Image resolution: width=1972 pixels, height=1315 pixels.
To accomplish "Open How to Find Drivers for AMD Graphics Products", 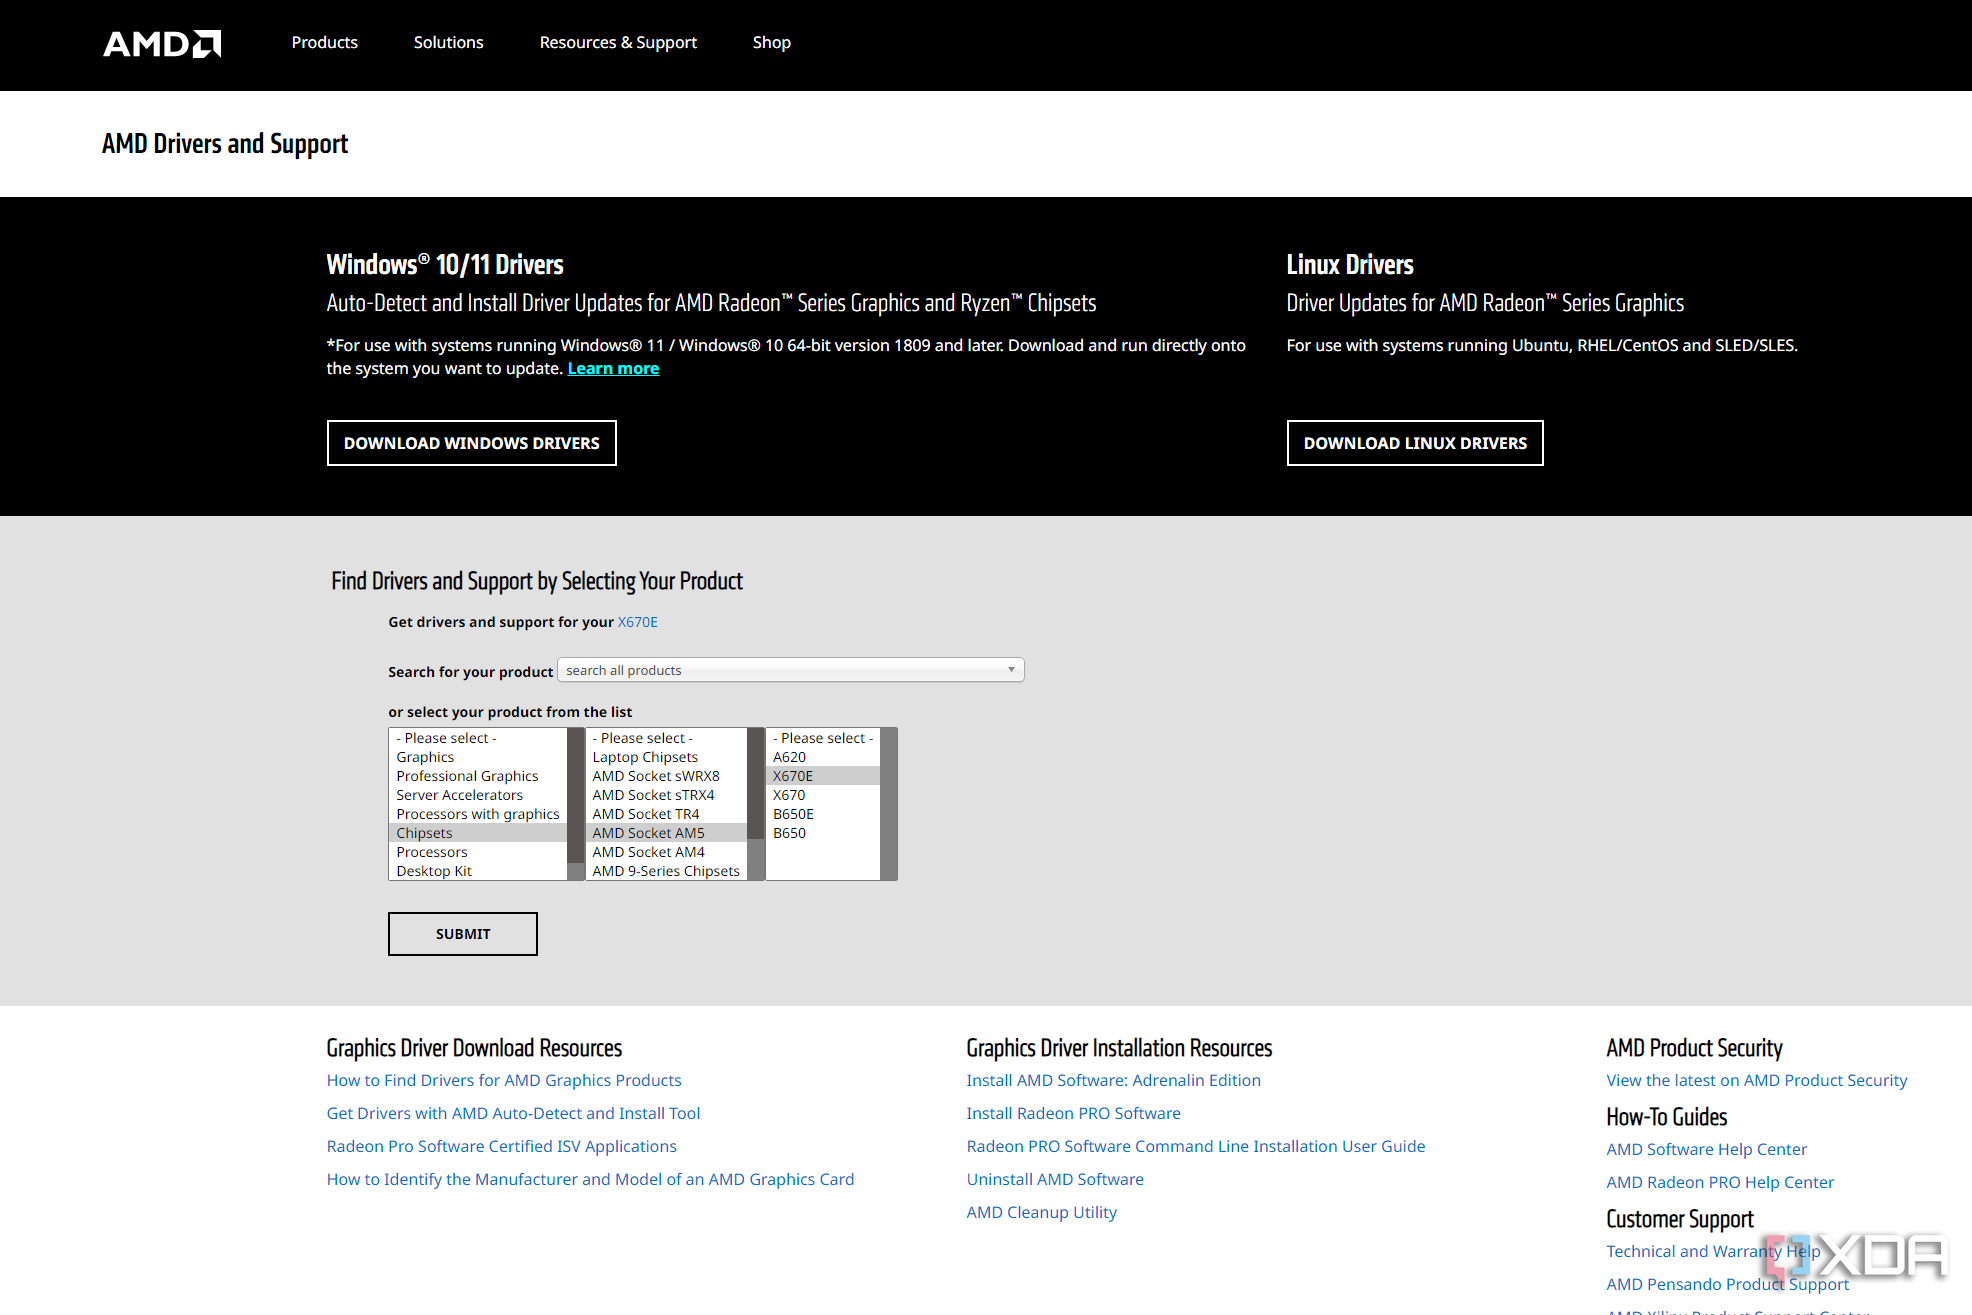I will (x=504, y=1080).
